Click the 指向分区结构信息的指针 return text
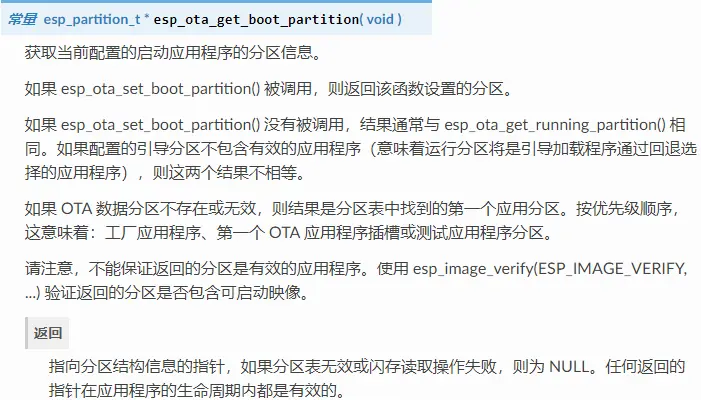Viewport: 701px width, 400px height. pyautogui.click(x=136, y=366)
